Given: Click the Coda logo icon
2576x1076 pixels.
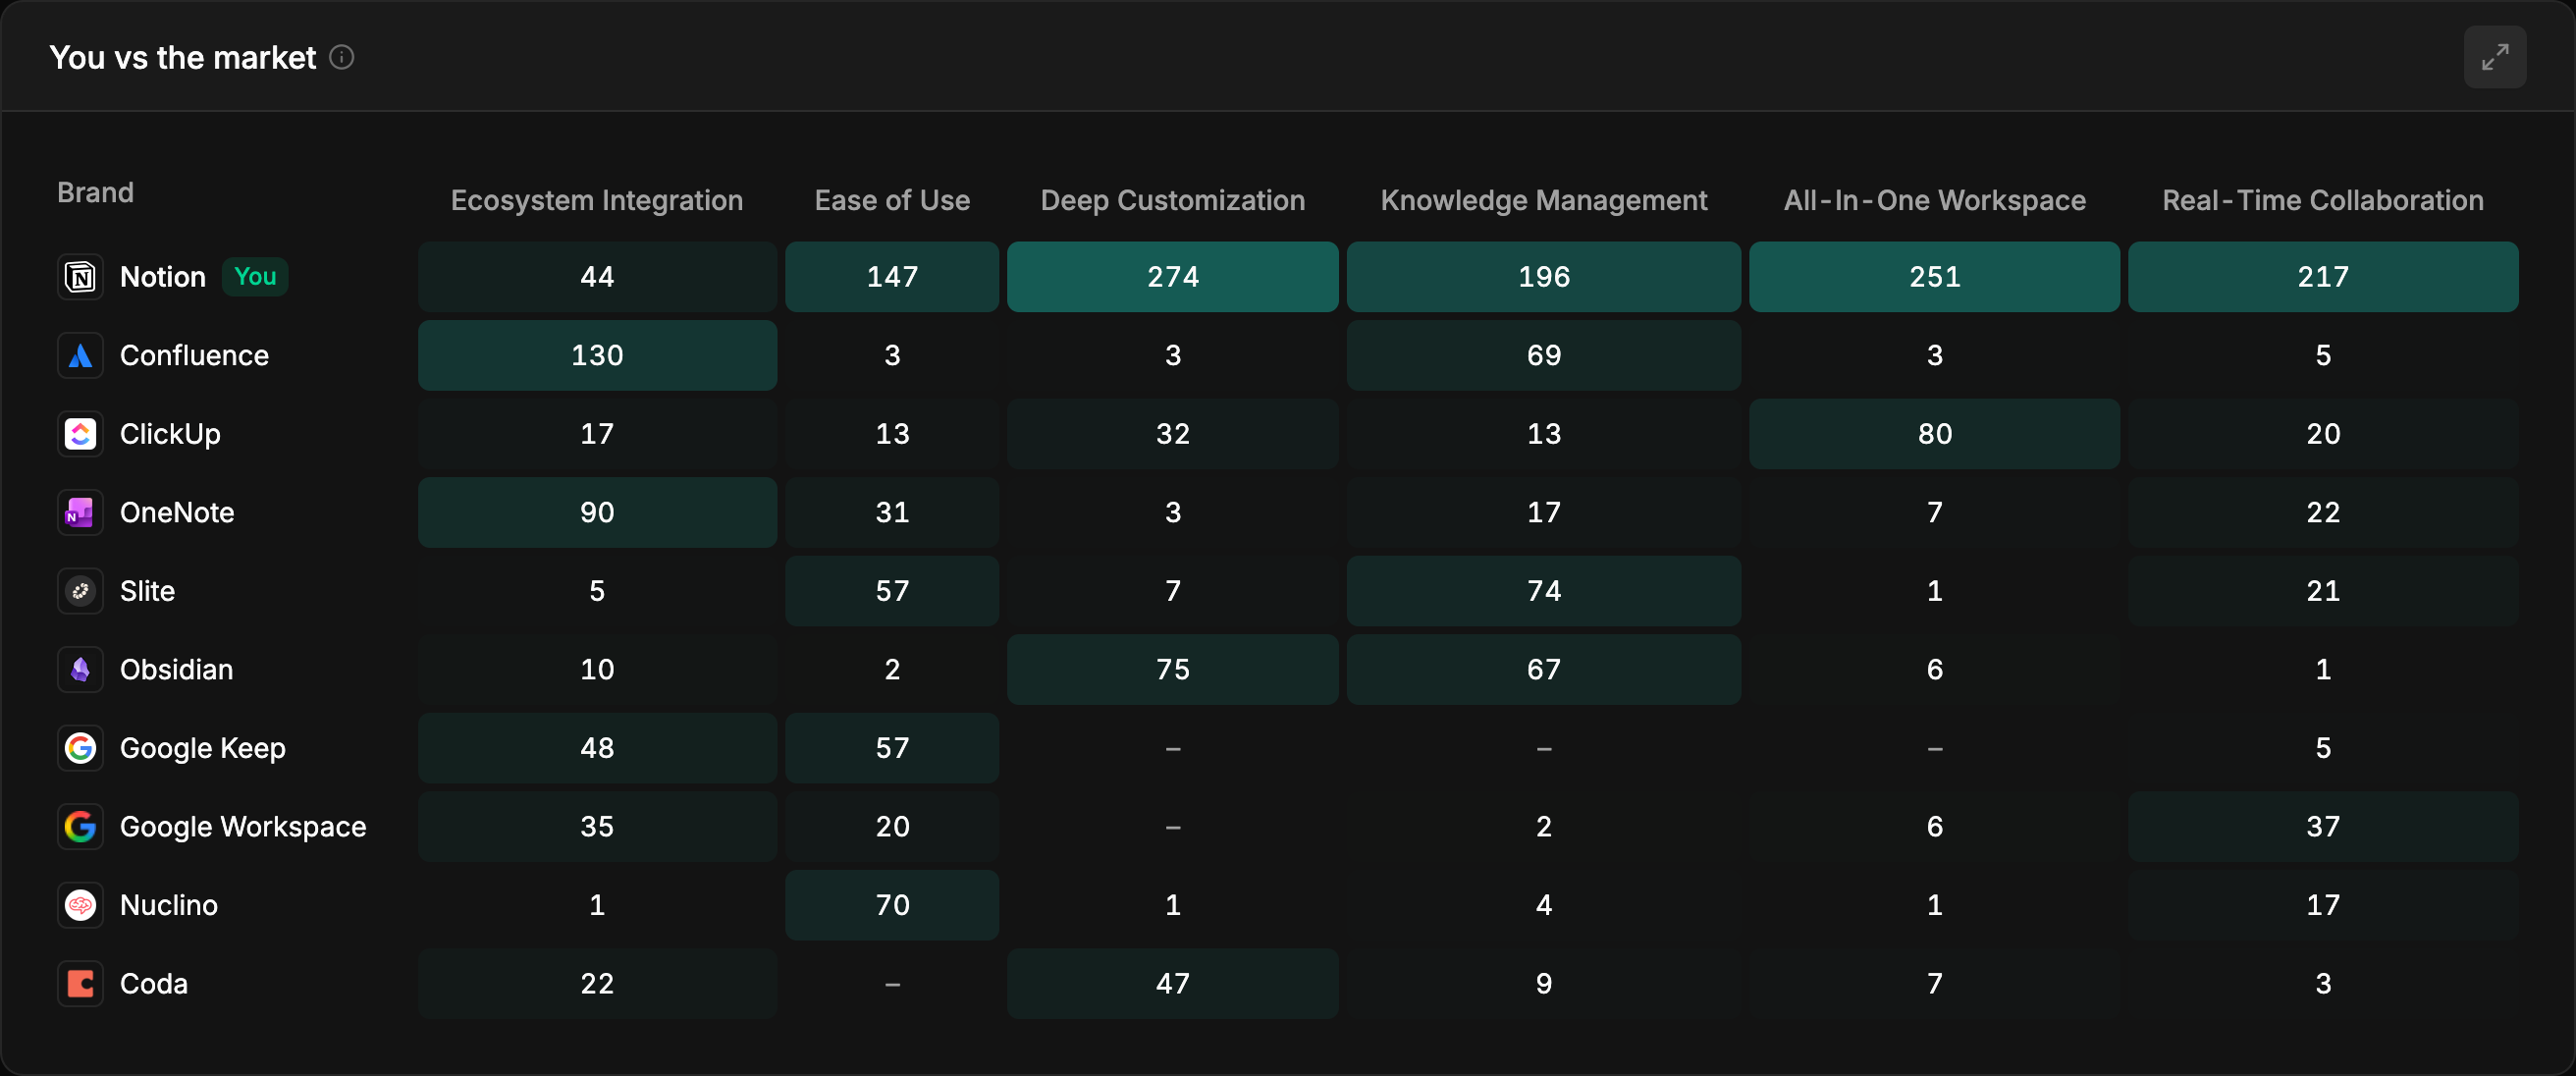Looking at the screenshot, I should [x=80, y=983].
